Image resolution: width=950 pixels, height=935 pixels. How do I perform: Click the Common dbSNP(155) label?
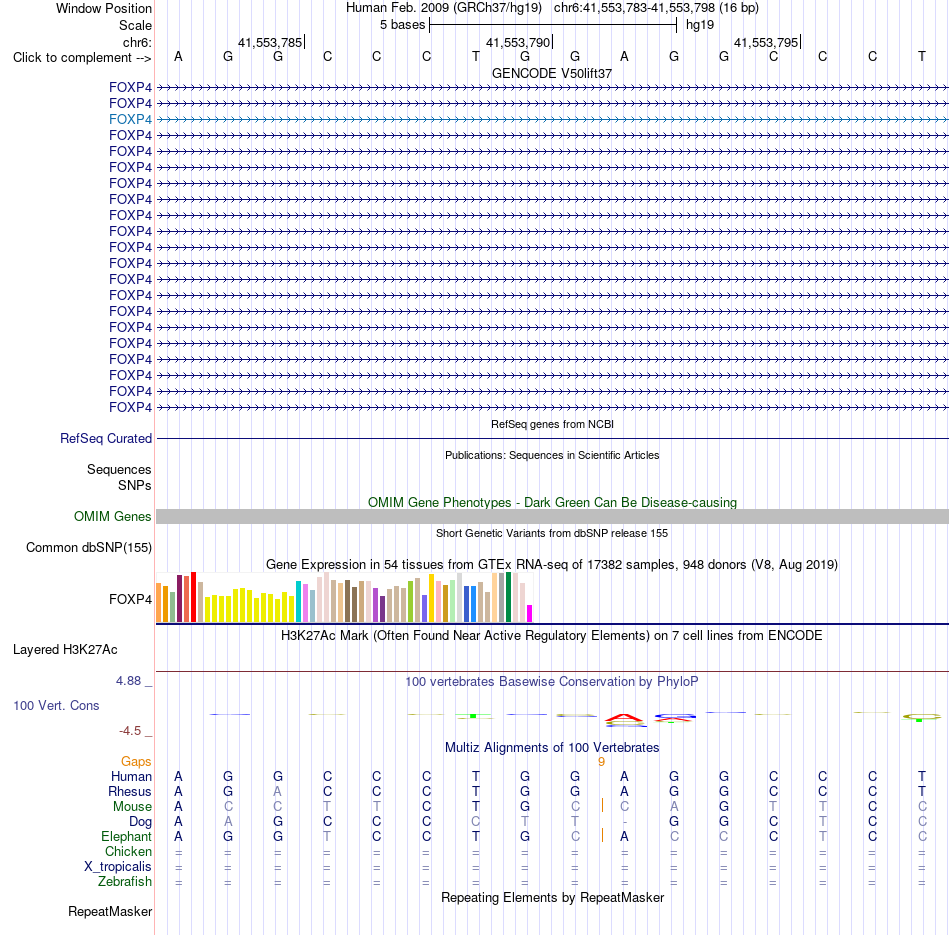89,547
